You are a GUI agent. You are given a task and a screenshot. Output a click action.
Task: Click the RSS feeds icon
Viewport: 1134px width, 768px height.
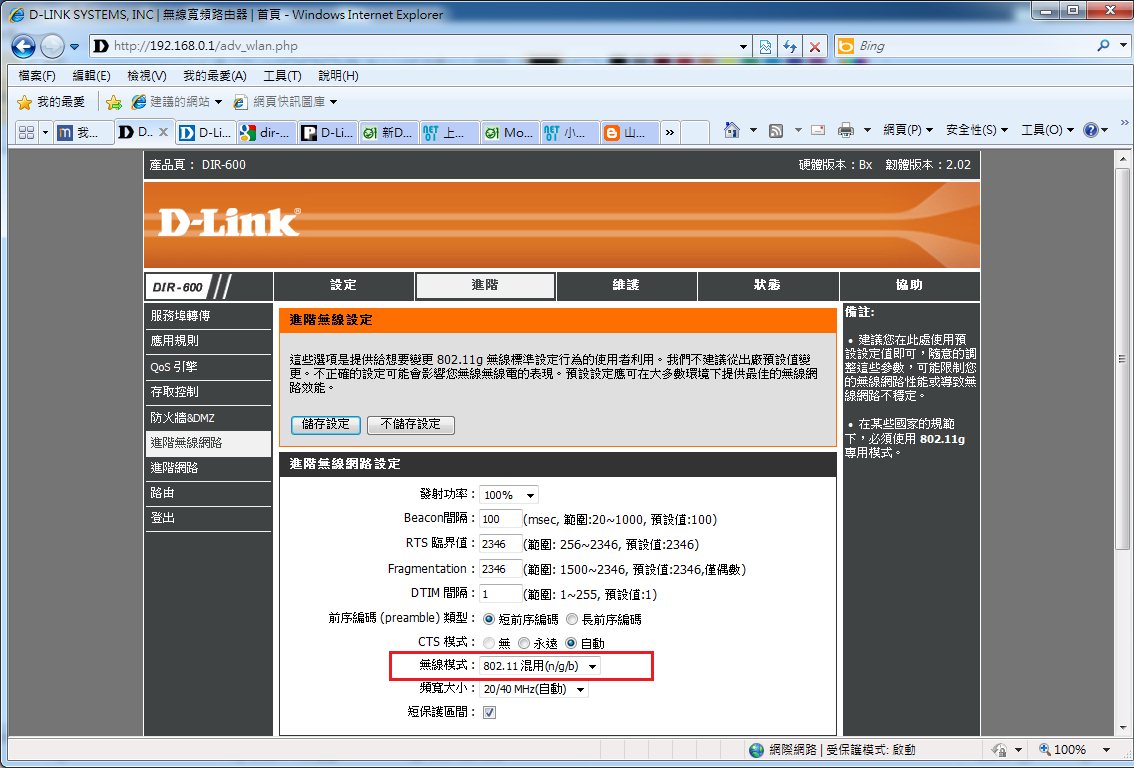tap(775, 131)
